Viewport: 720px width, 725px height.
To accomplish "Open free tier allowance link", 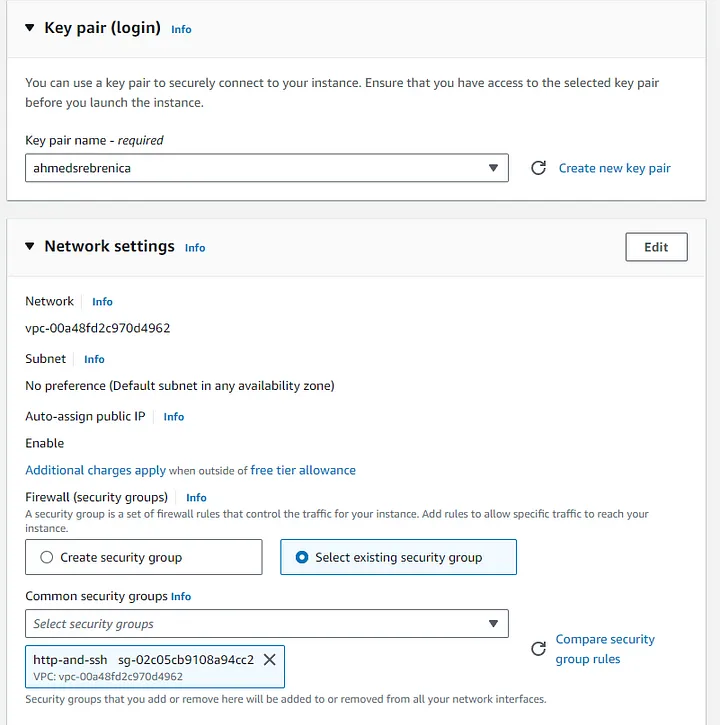I will [303, 470].
